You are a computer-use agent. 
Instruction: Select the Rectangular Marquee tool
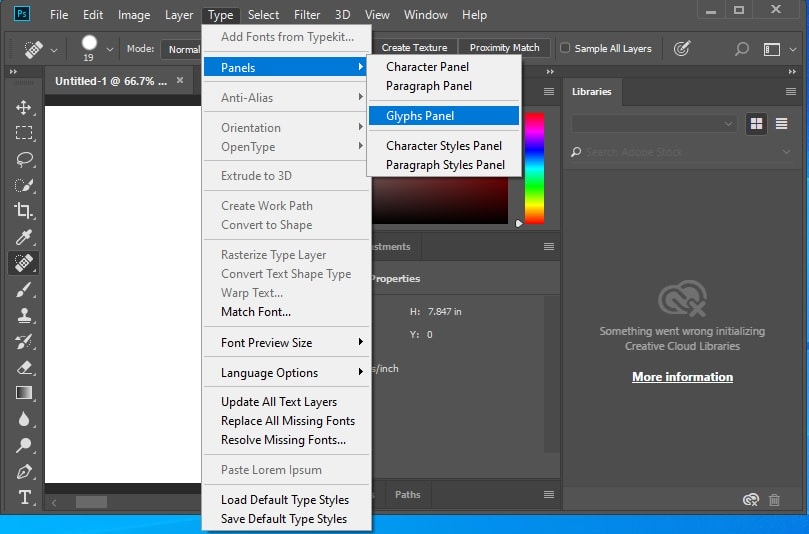(23, 133)
